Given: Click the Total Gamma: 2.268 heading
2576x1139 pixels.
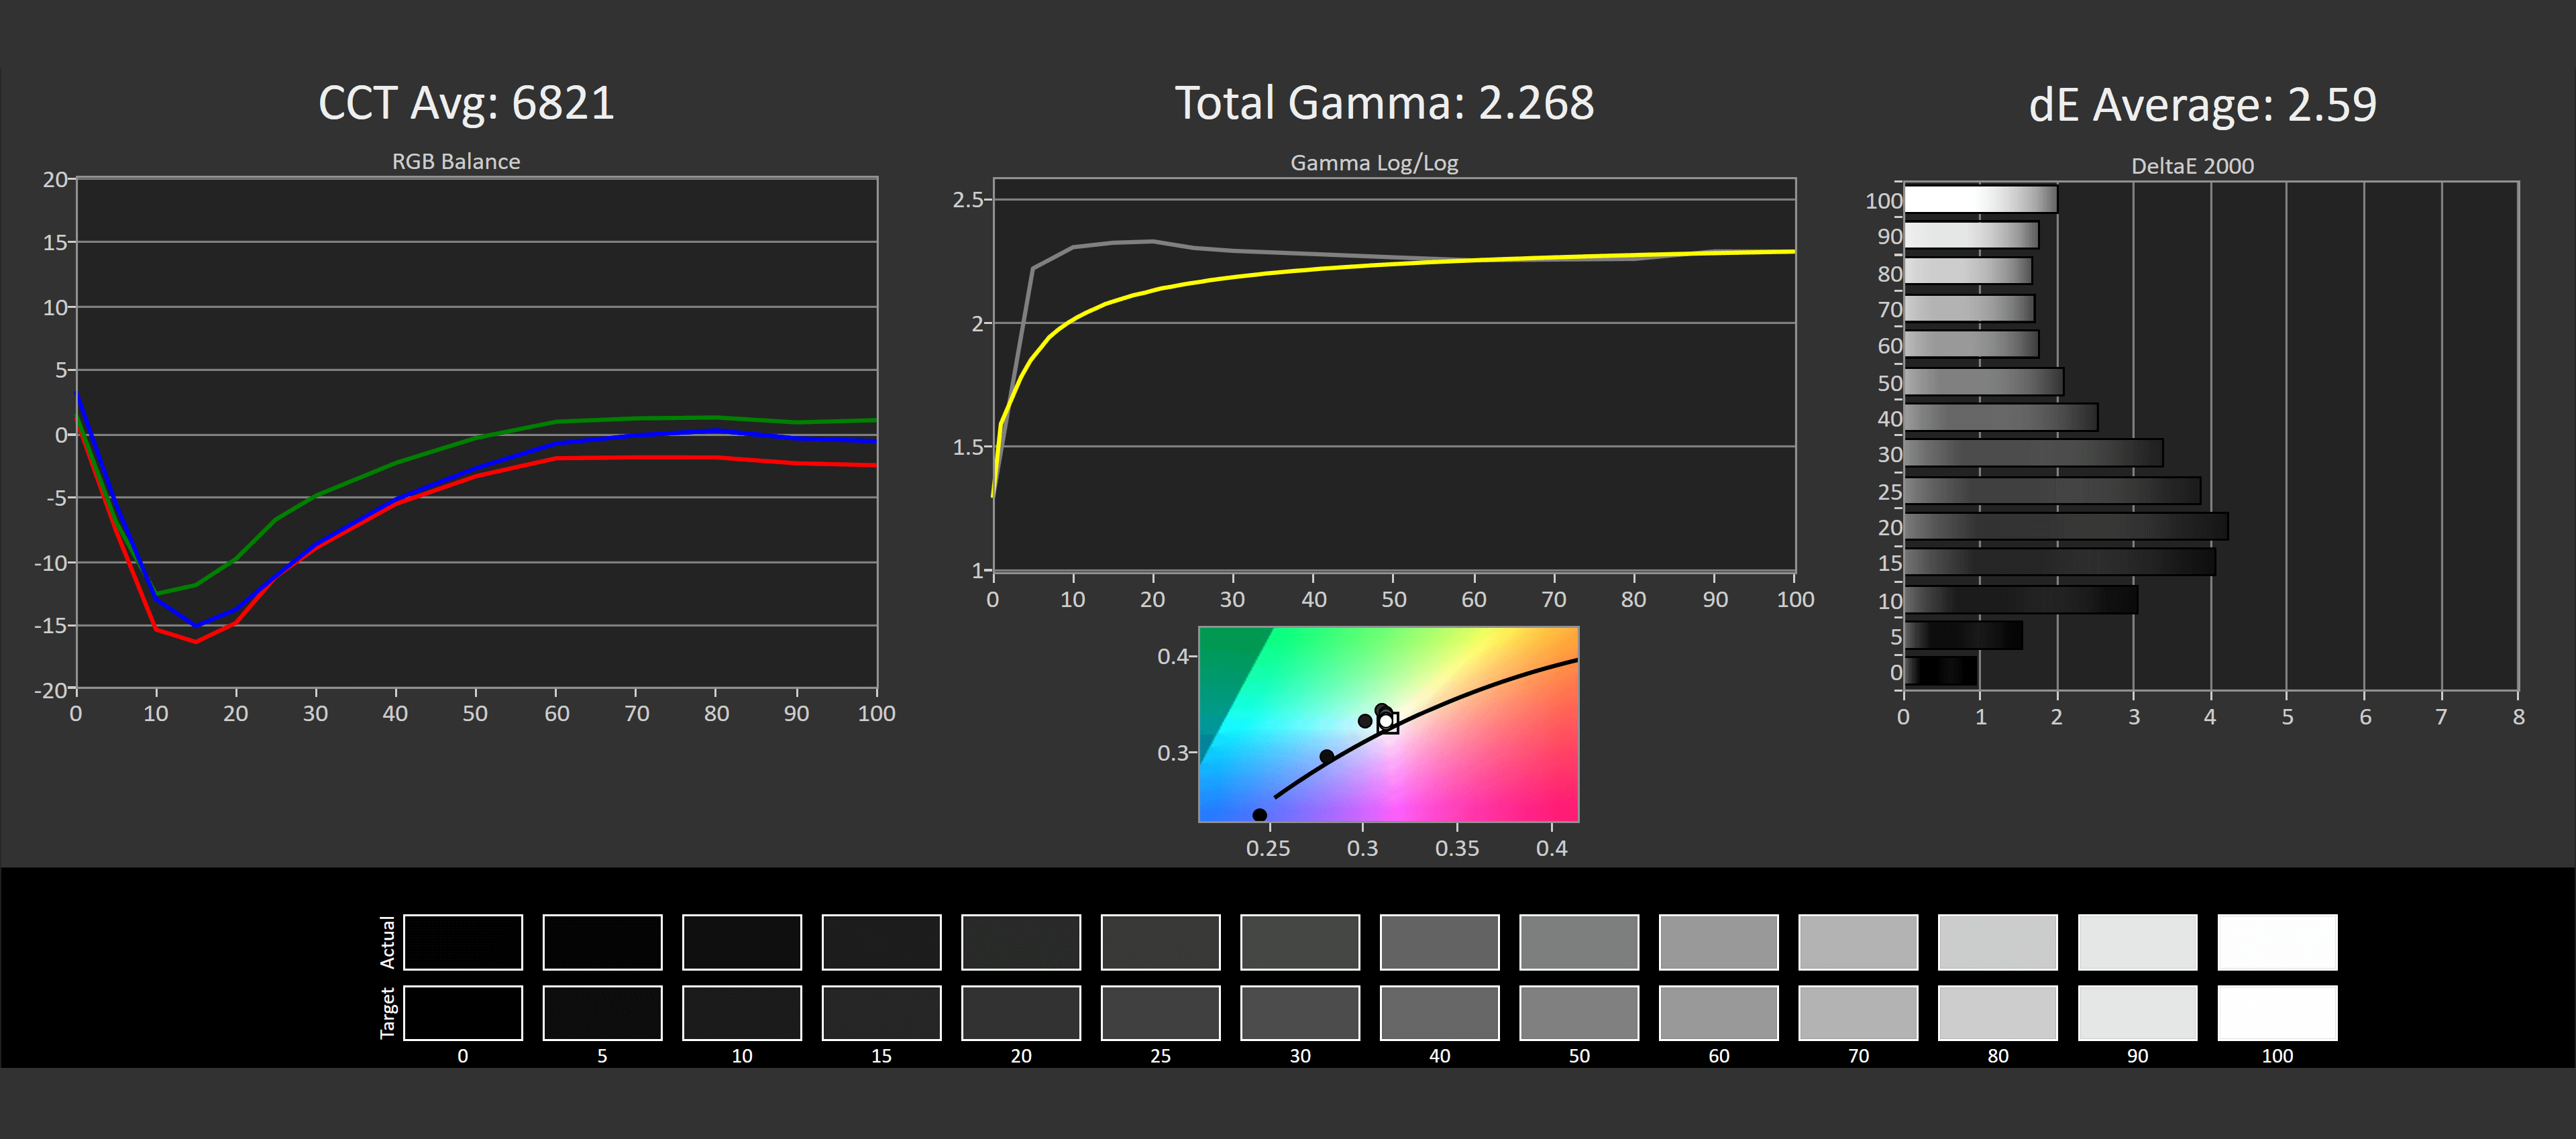Looking at the screenshot, I should point(1384,103).
